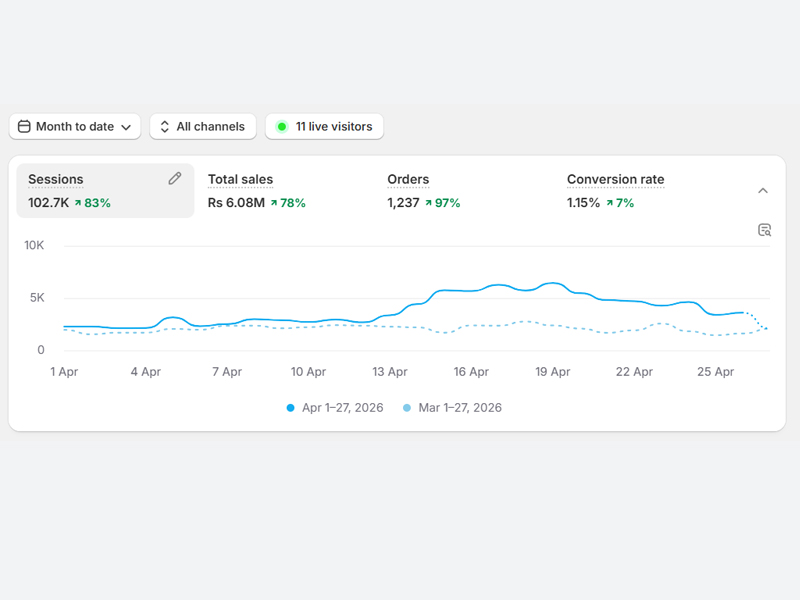Select the Conversion rate metric

tap(615, 180)
